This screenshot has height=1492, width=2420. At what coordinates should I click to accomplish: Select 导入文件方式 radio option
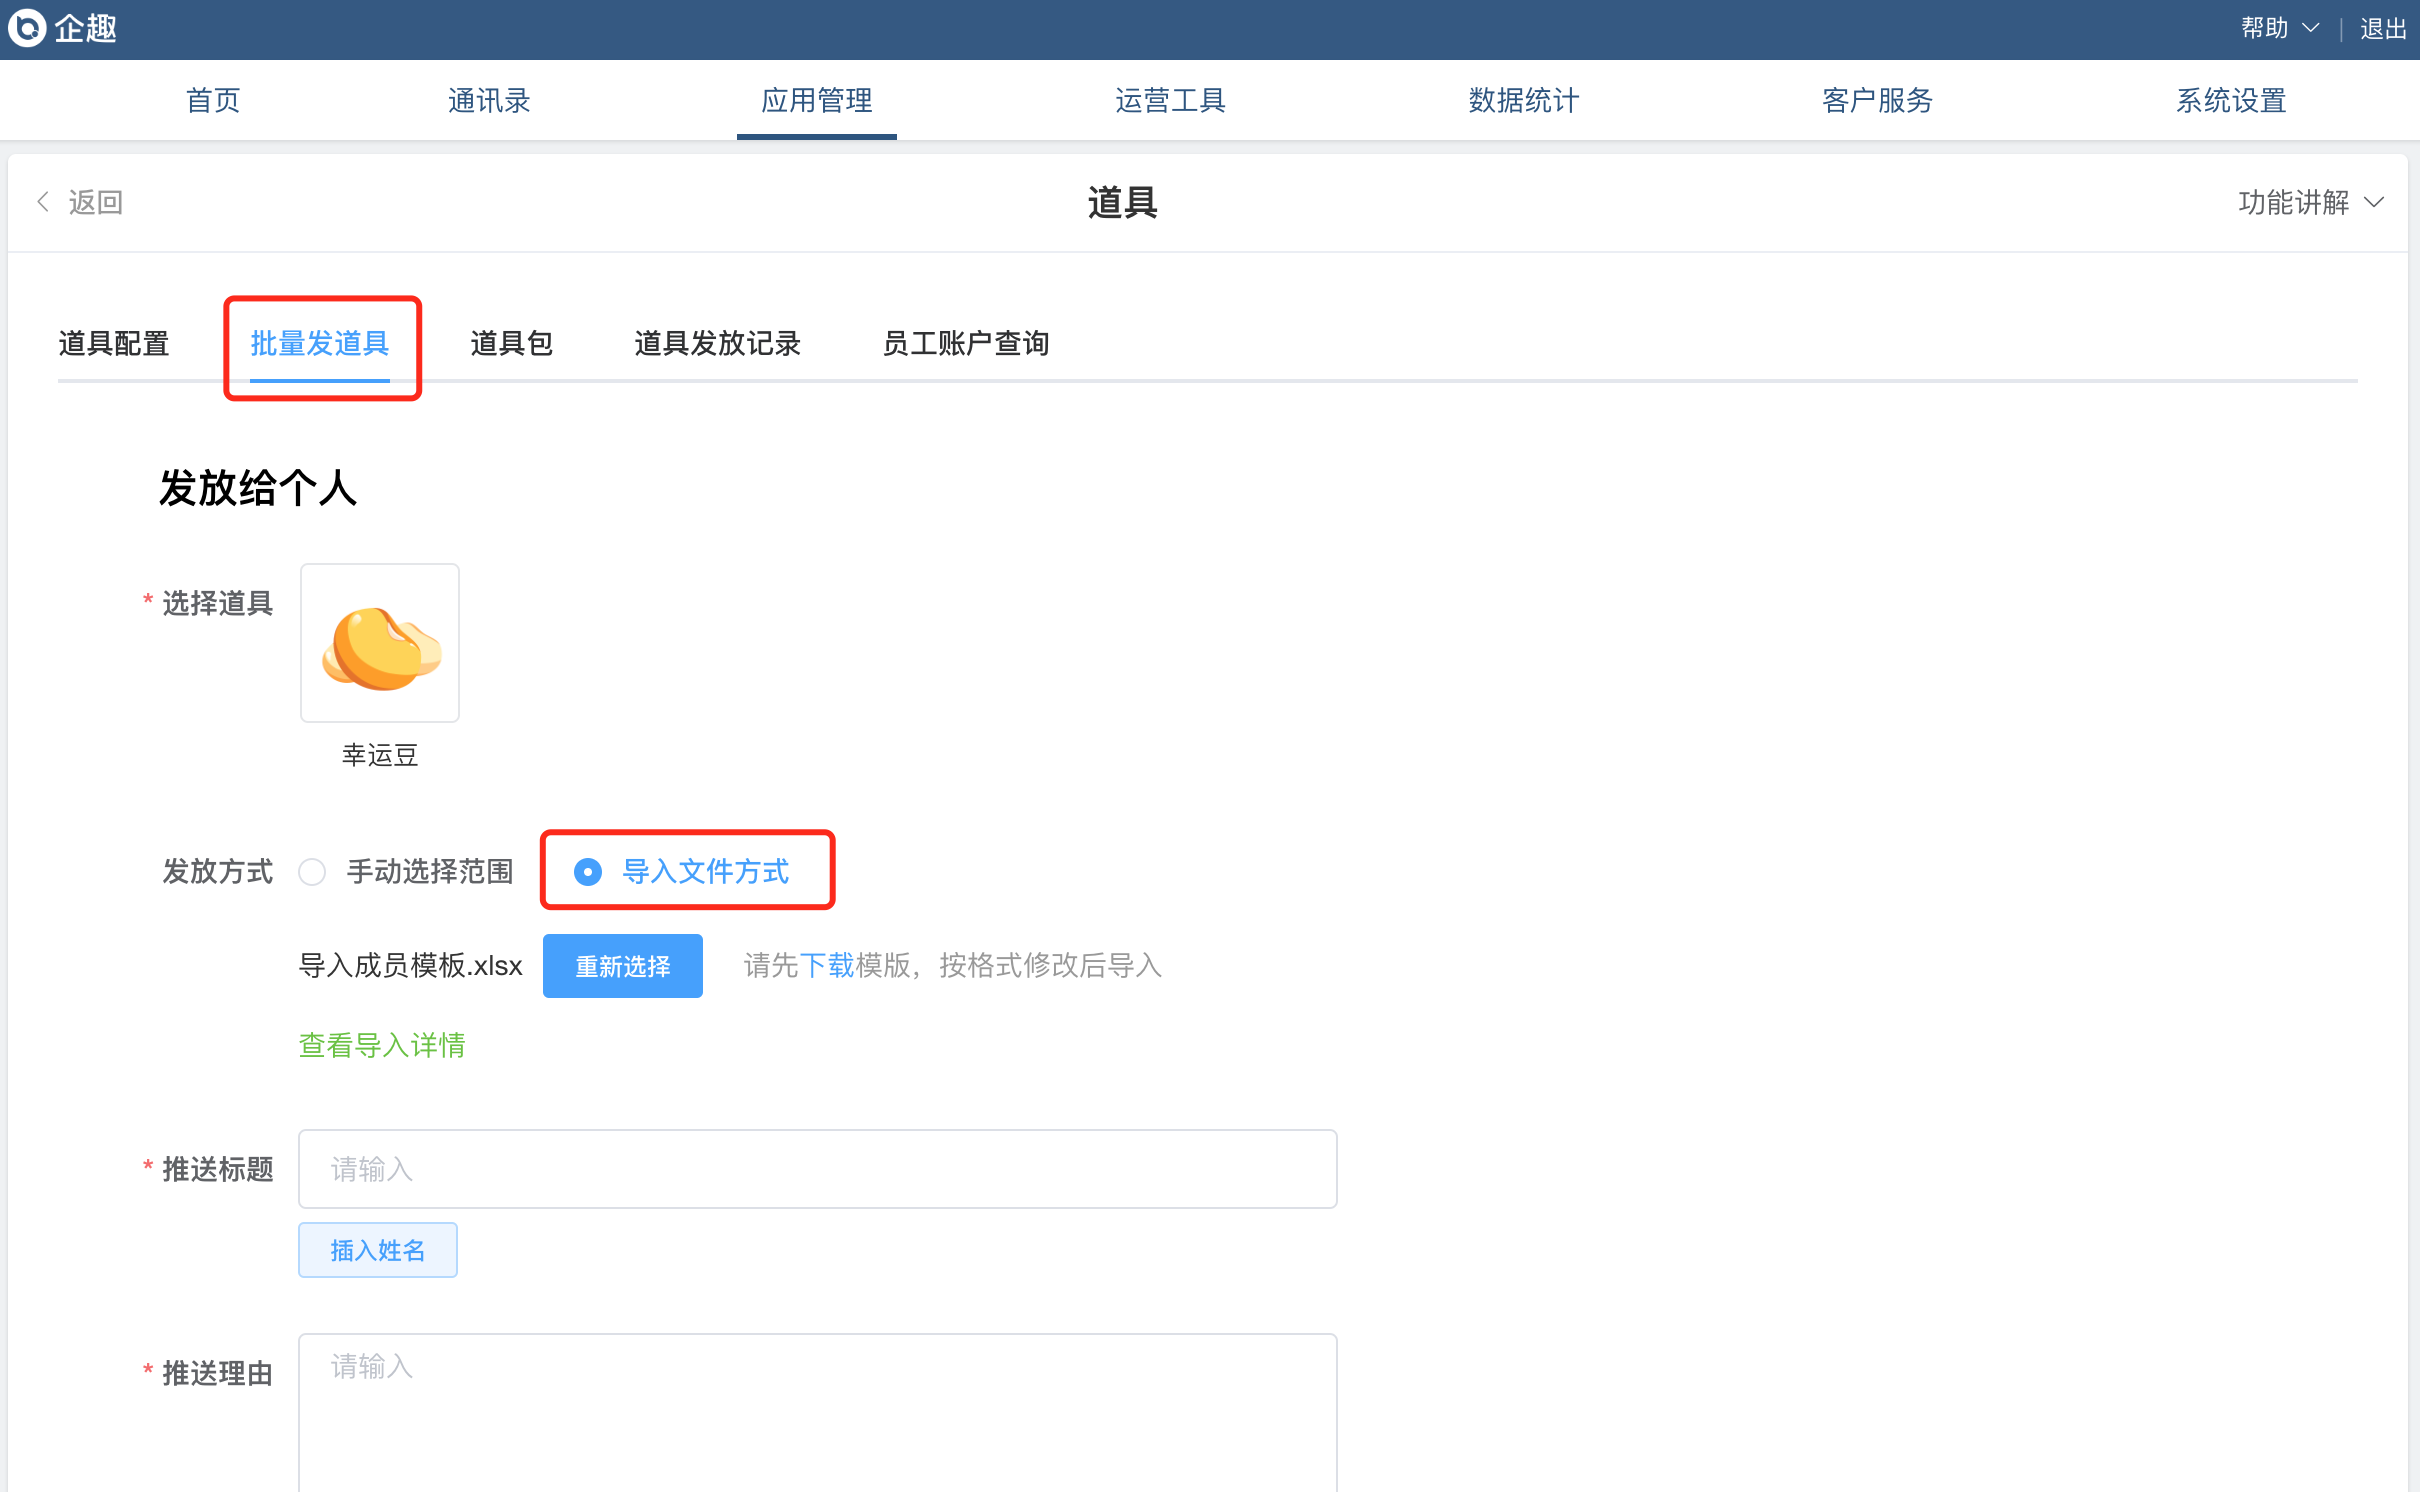[588, 872]
